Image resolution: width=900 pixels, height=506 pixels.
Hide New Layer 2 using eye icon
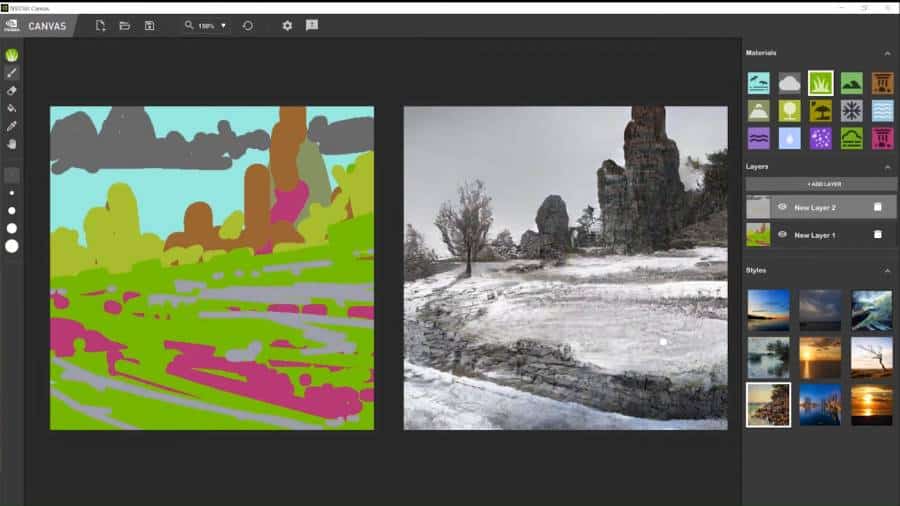(782, 207)
